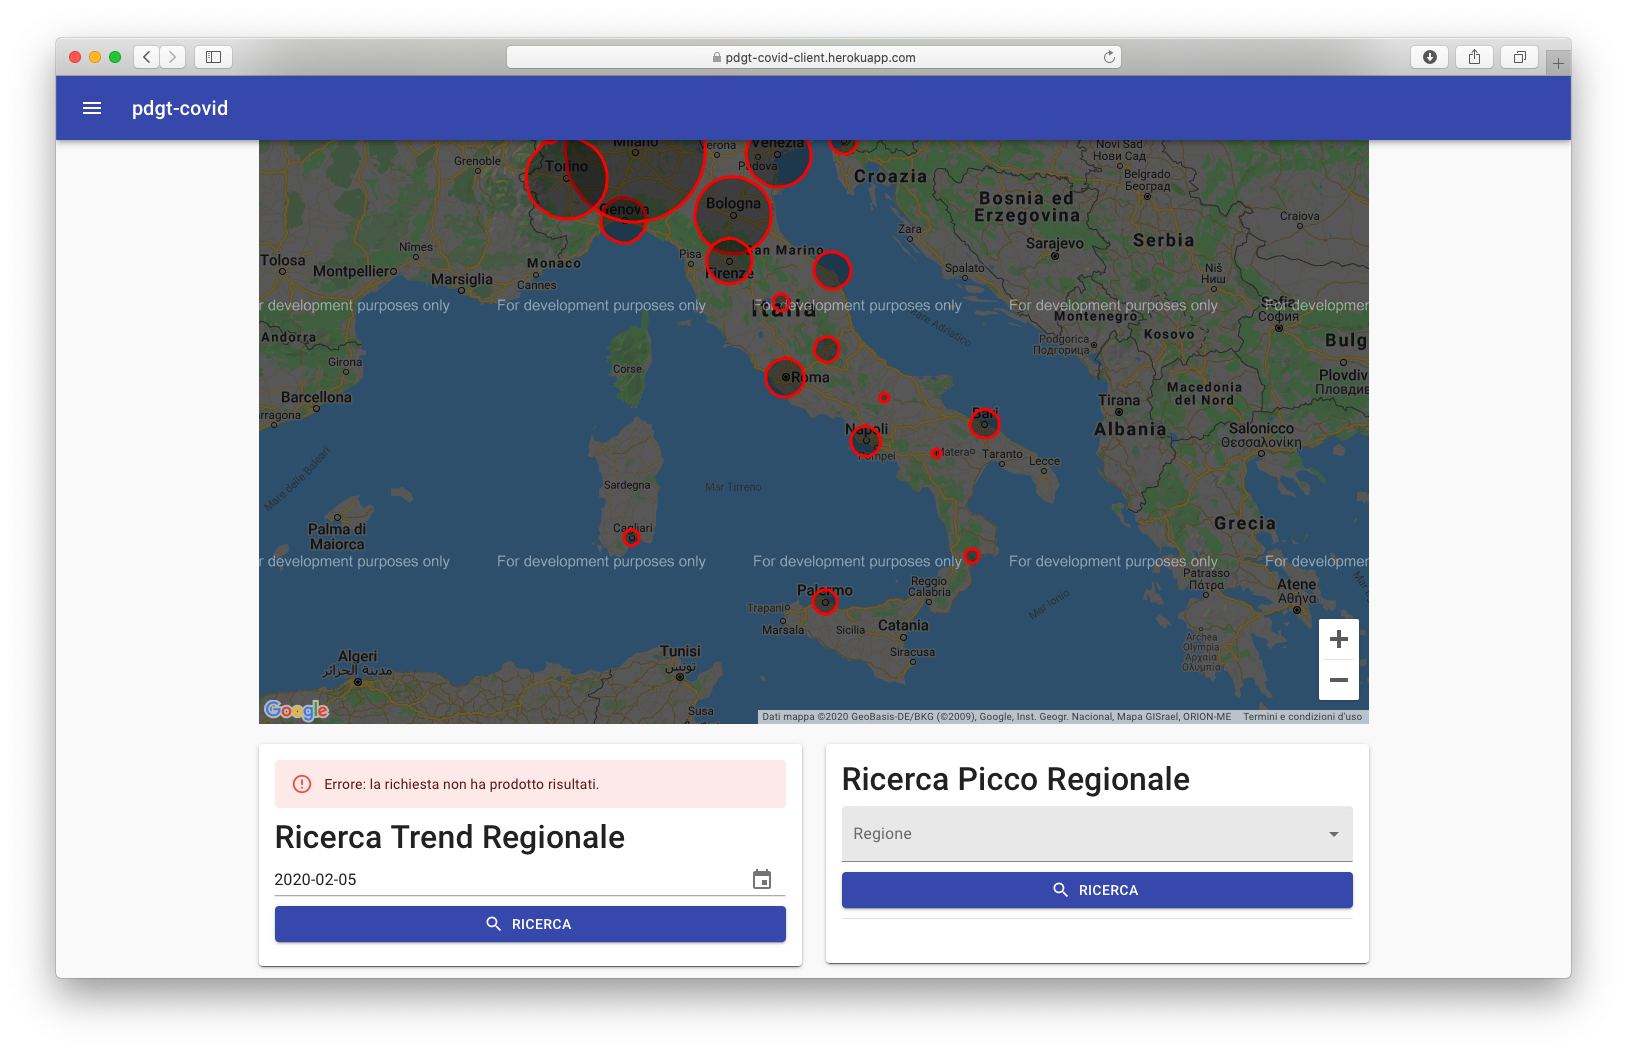Zoom in on the map

[1339, 639]
